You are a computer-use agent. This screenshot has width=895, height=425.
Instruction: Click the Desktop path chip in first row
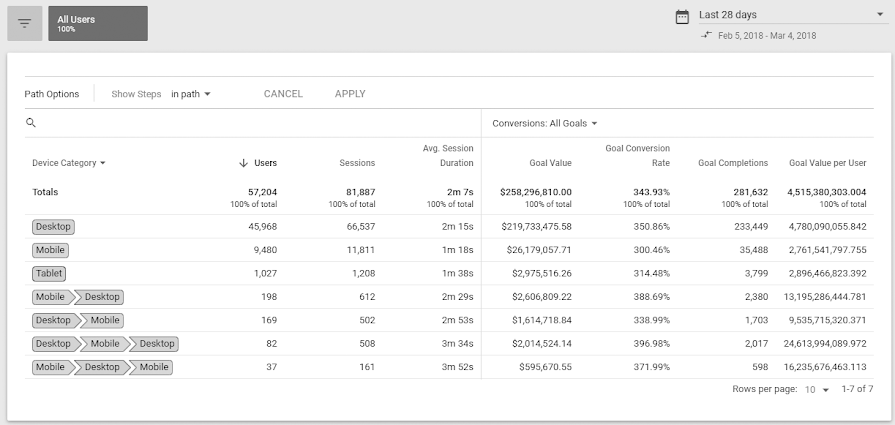(53, 227)
